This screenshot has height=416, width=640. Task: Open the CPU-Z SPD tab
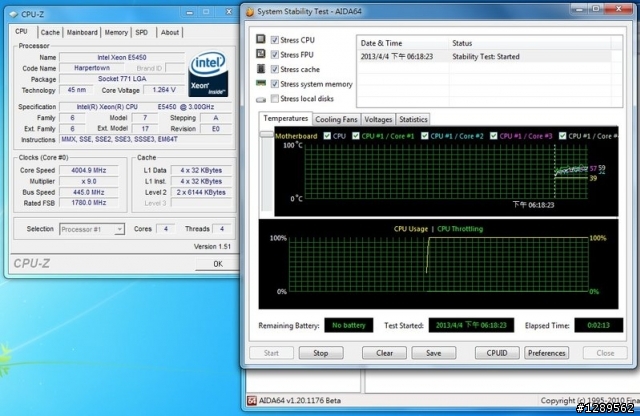(142, 32)
